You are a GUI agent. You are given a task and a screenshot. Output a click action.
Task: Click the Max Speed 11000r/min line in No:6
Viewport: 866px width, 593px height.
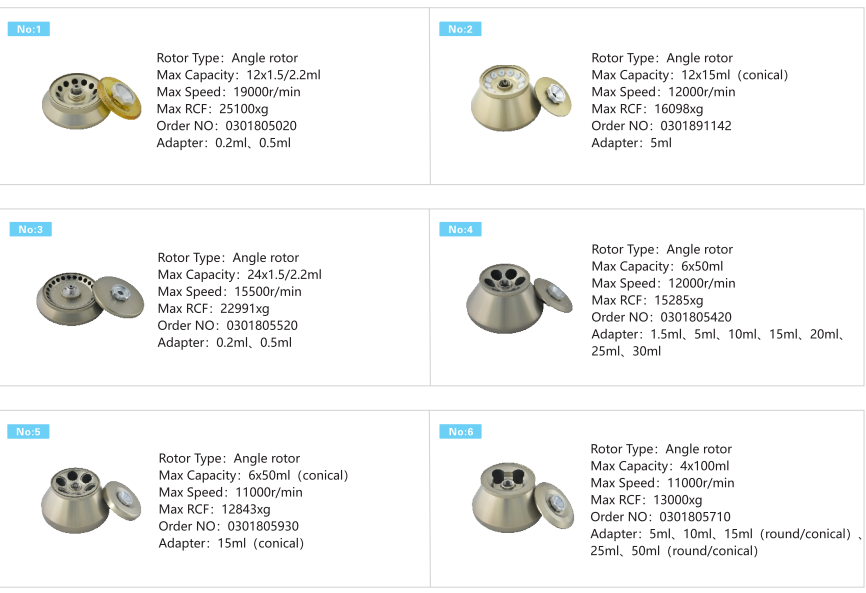(x=662, y=483)
